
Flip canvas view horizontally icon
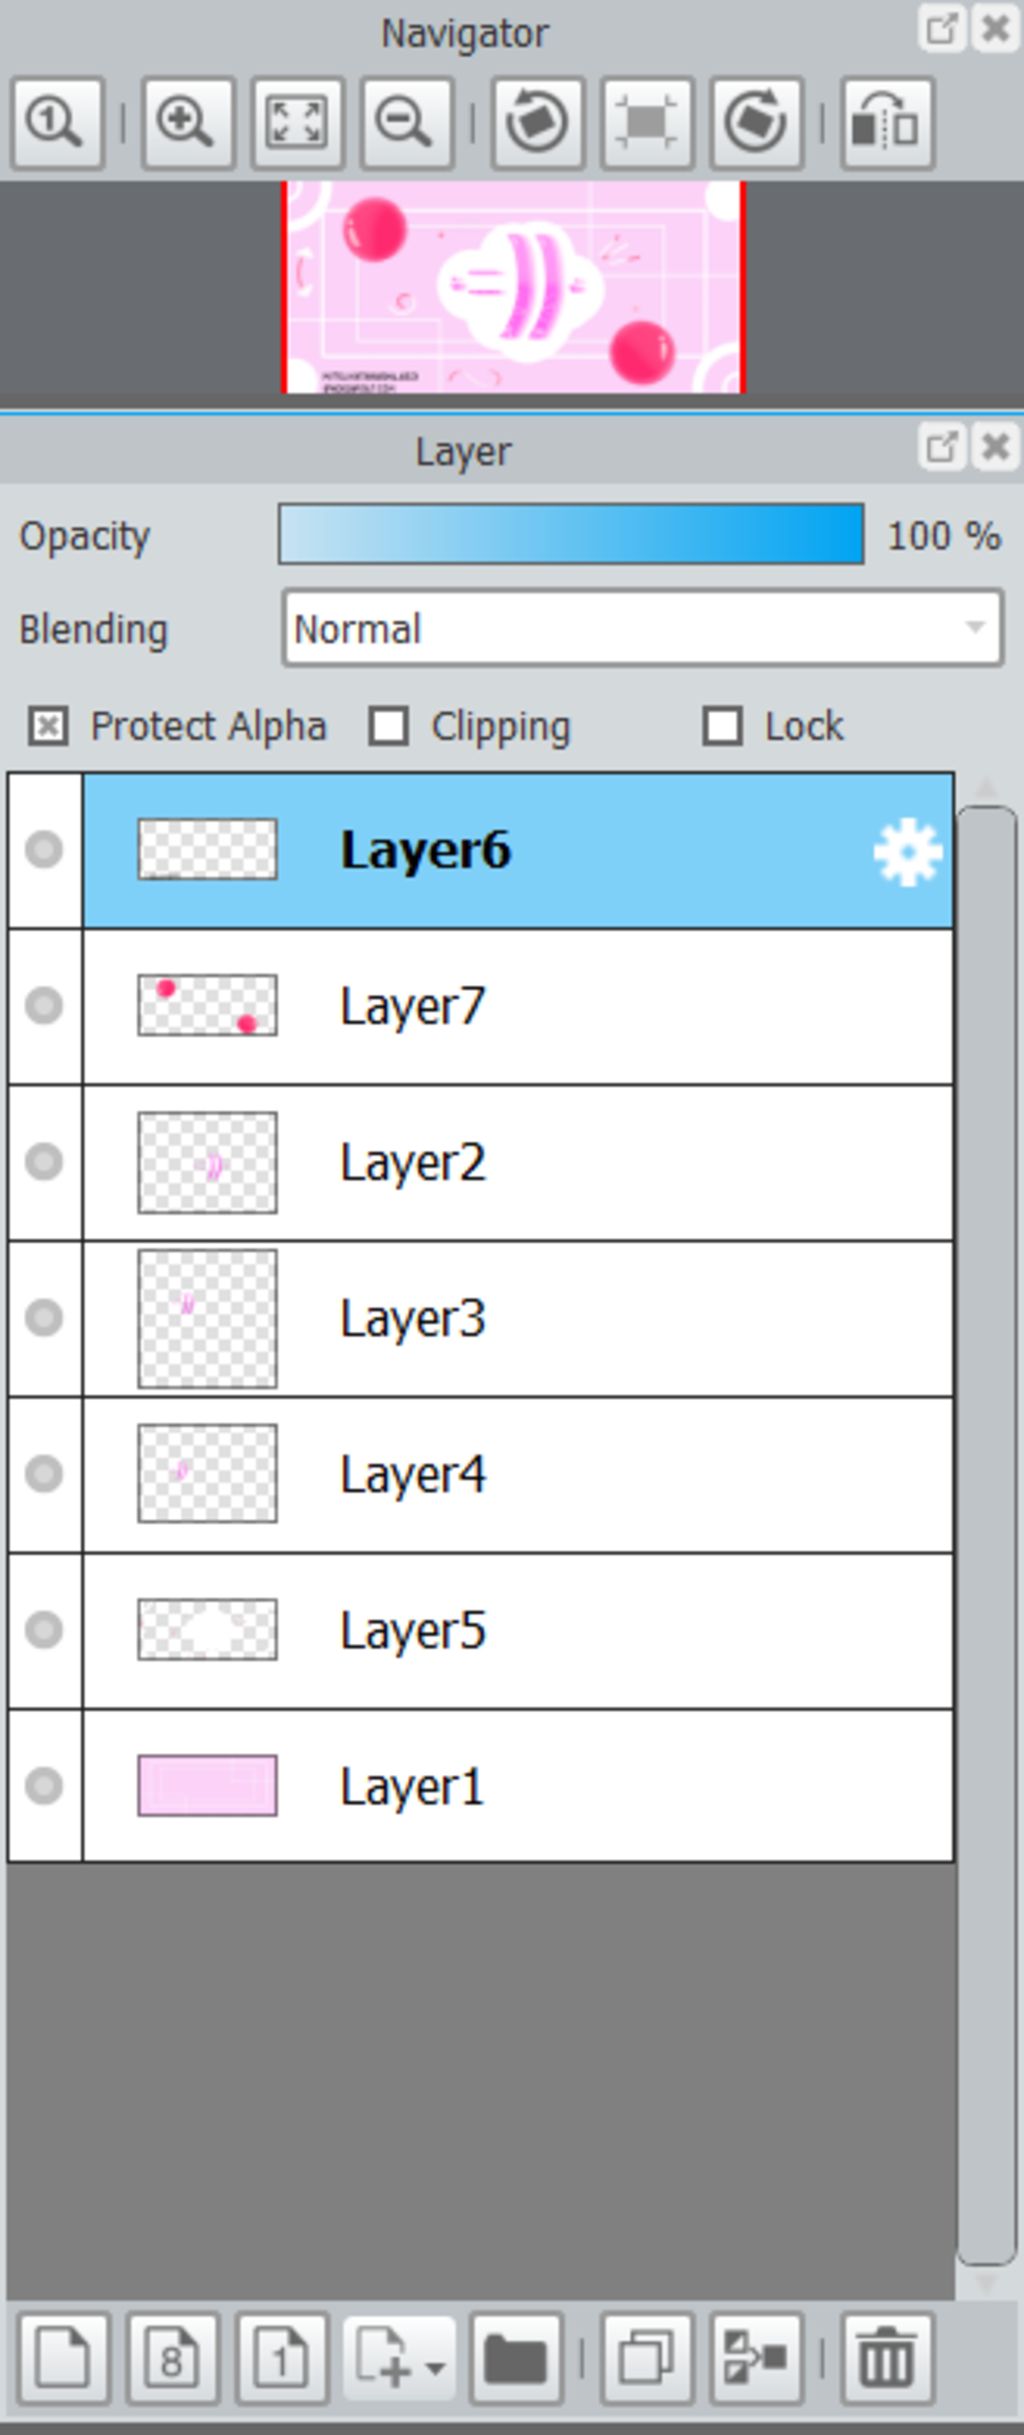coord(886,122)
